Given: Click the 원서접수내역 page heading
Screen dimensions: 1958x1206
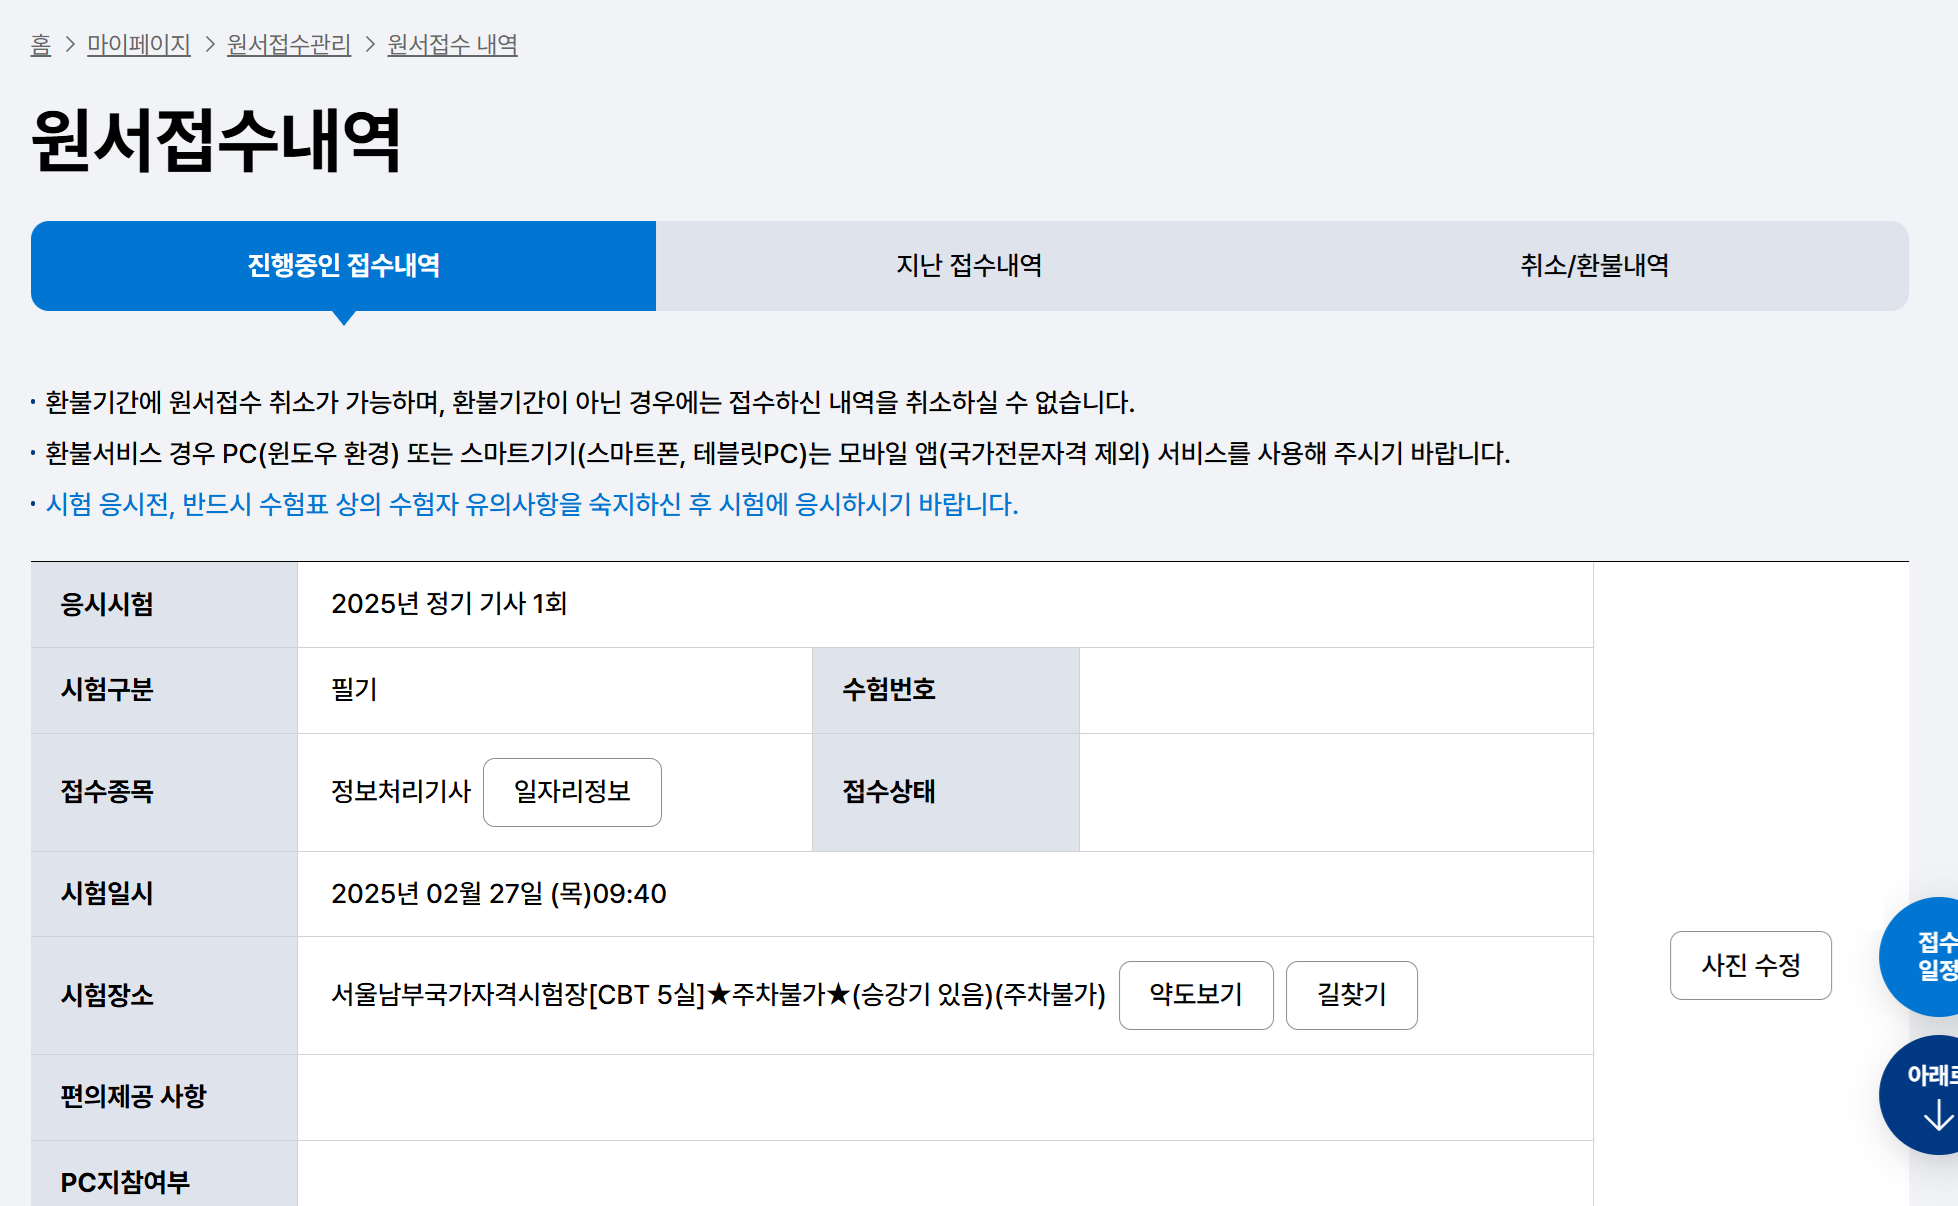Looking at the screenshot, I should click(216, 141).
